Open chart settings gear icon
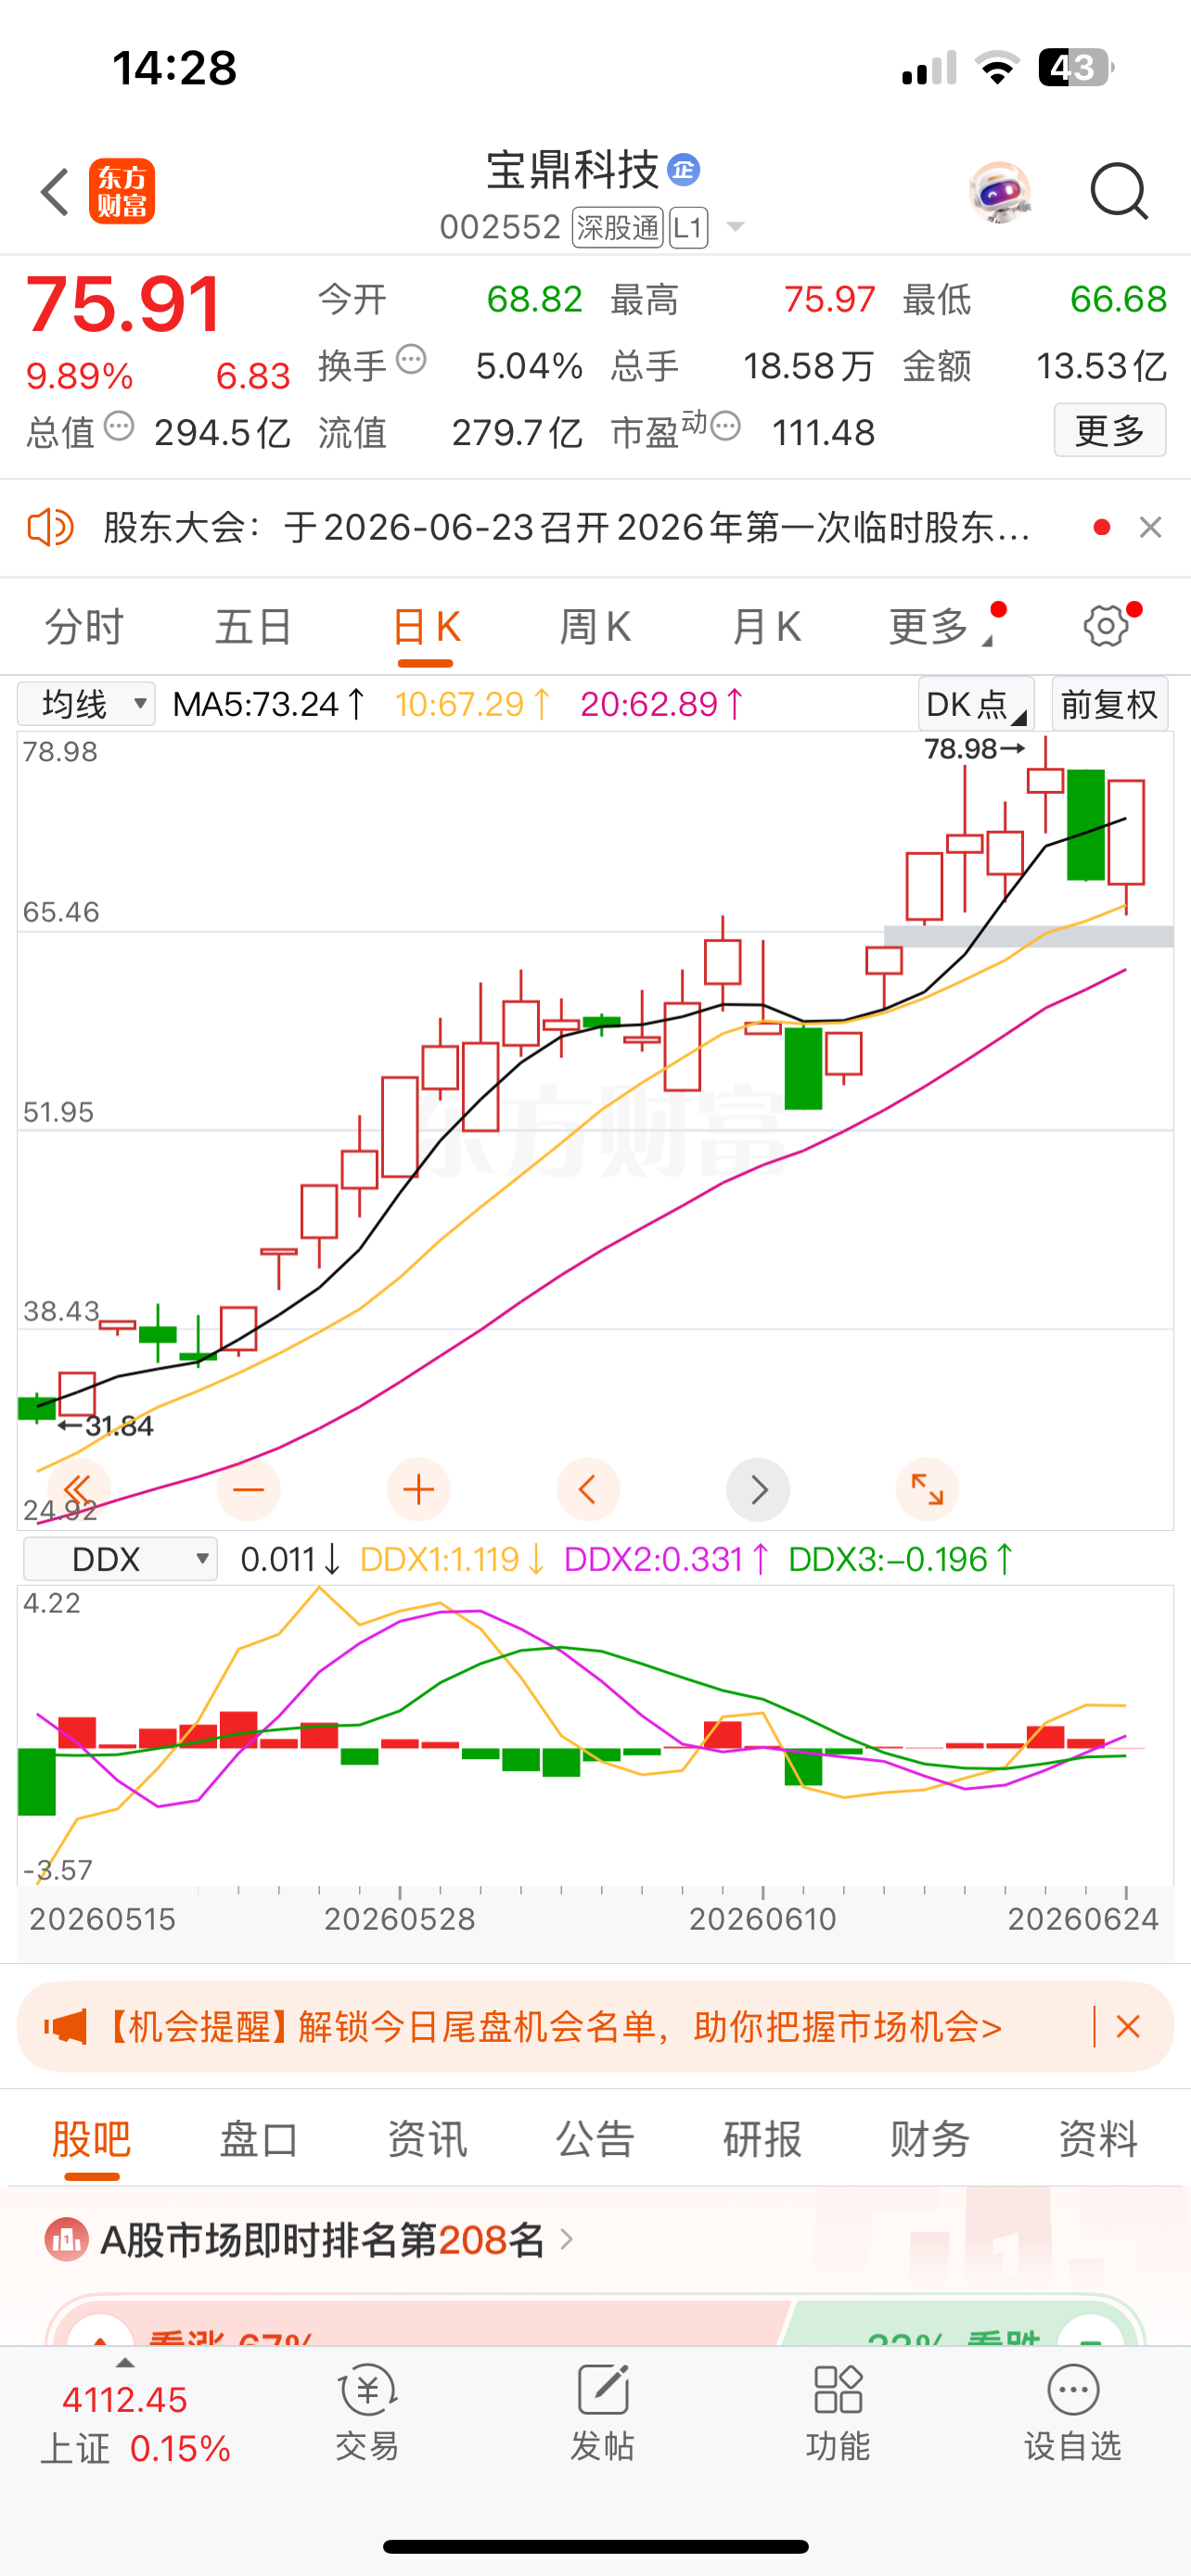This screenshot has width=1191, height=2576. point(1106,626)
